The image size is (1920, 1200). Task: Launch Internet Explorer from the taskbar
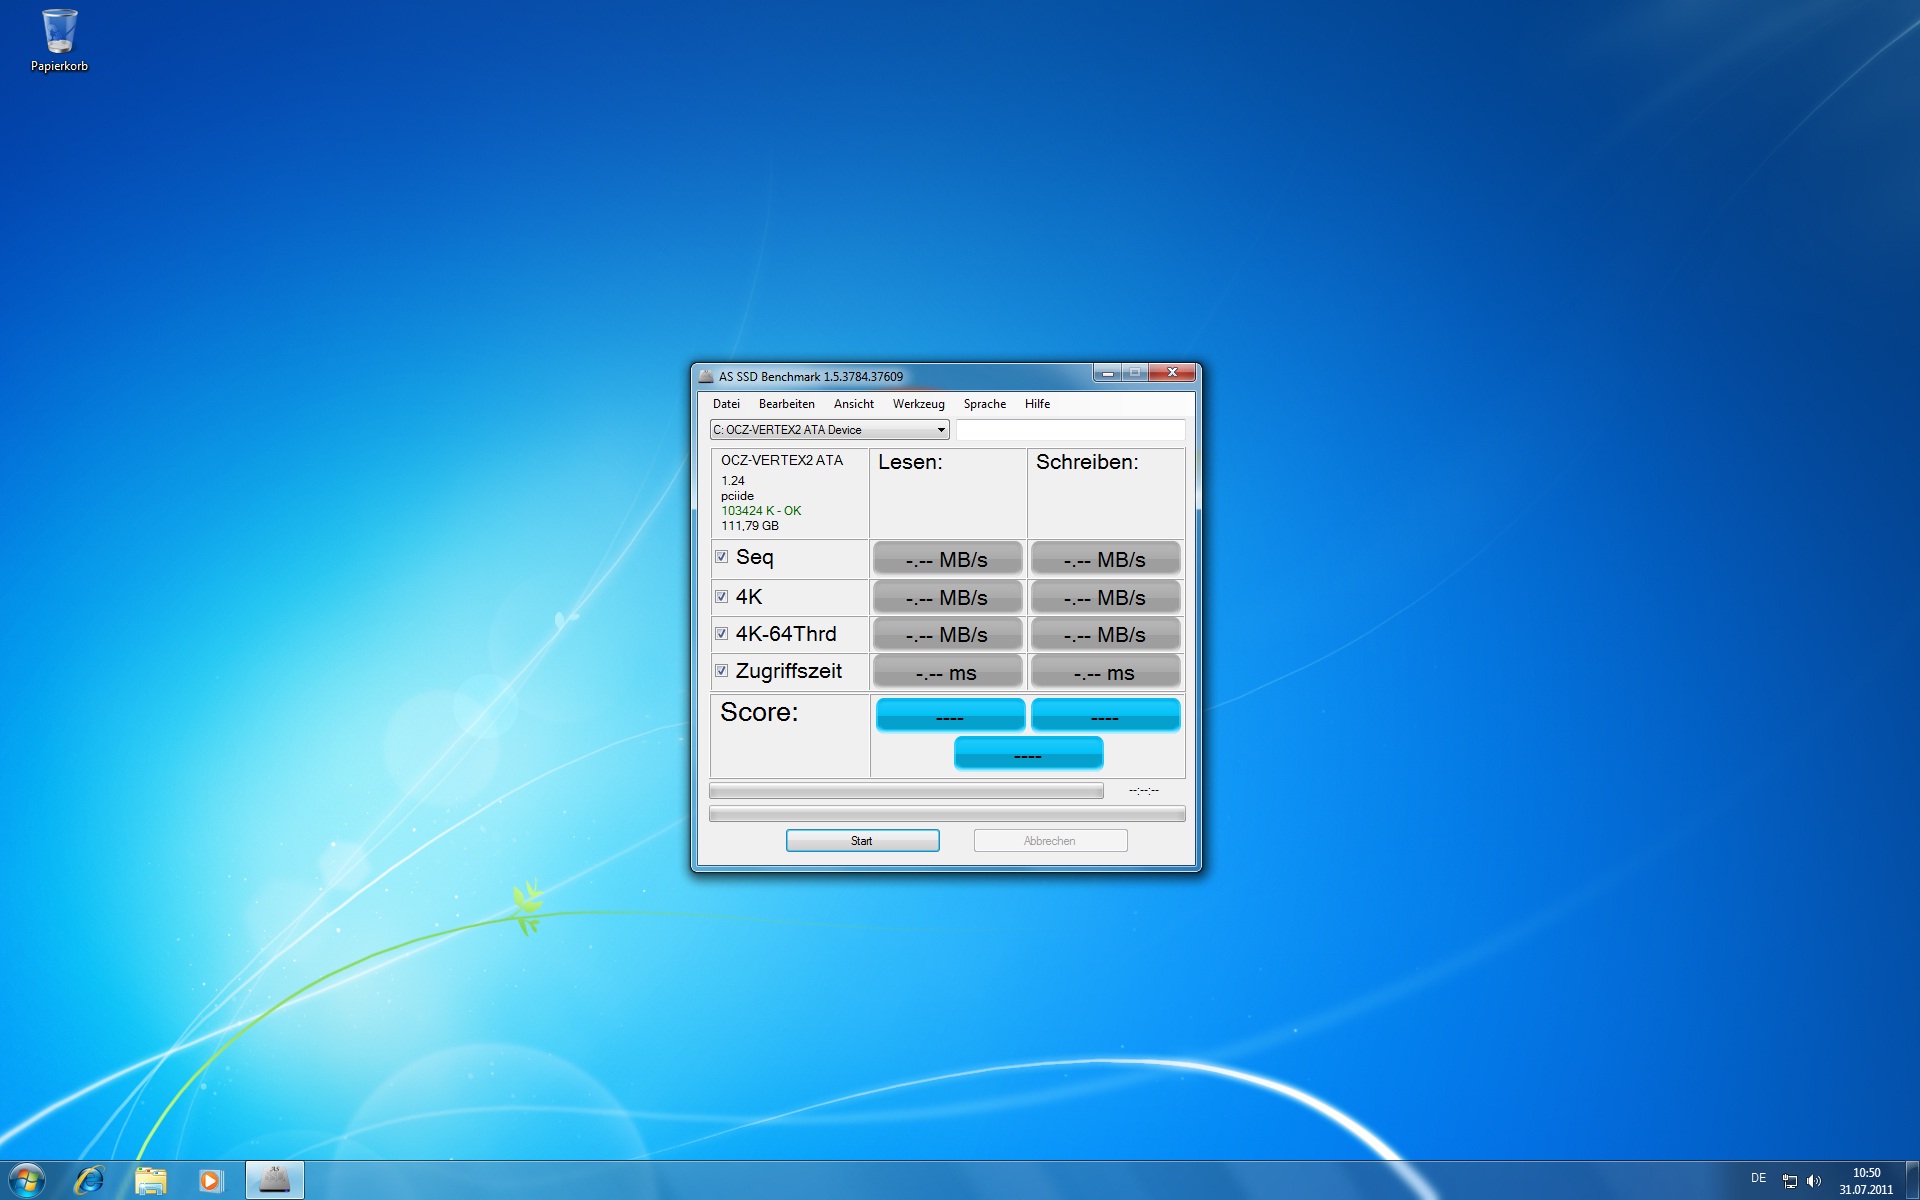coord(89,1180)
